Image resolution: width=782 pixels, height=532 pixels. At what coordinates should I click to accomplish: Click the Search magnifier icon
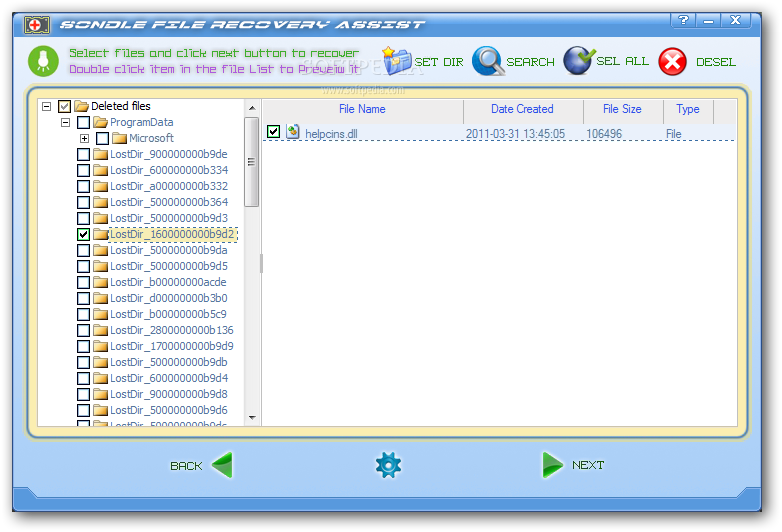click(488, 61)
